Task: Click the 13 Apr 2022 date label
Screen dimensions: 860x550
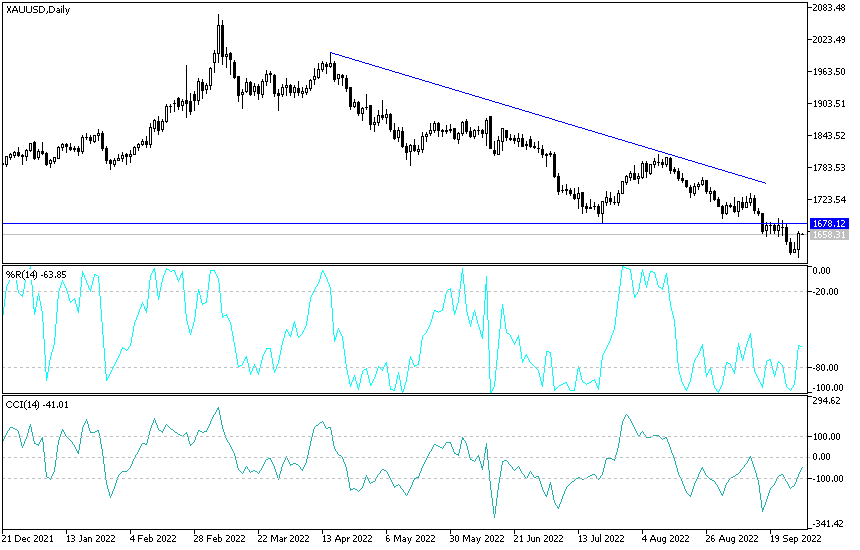Action: pyautogui.click(x=347, y=538)
